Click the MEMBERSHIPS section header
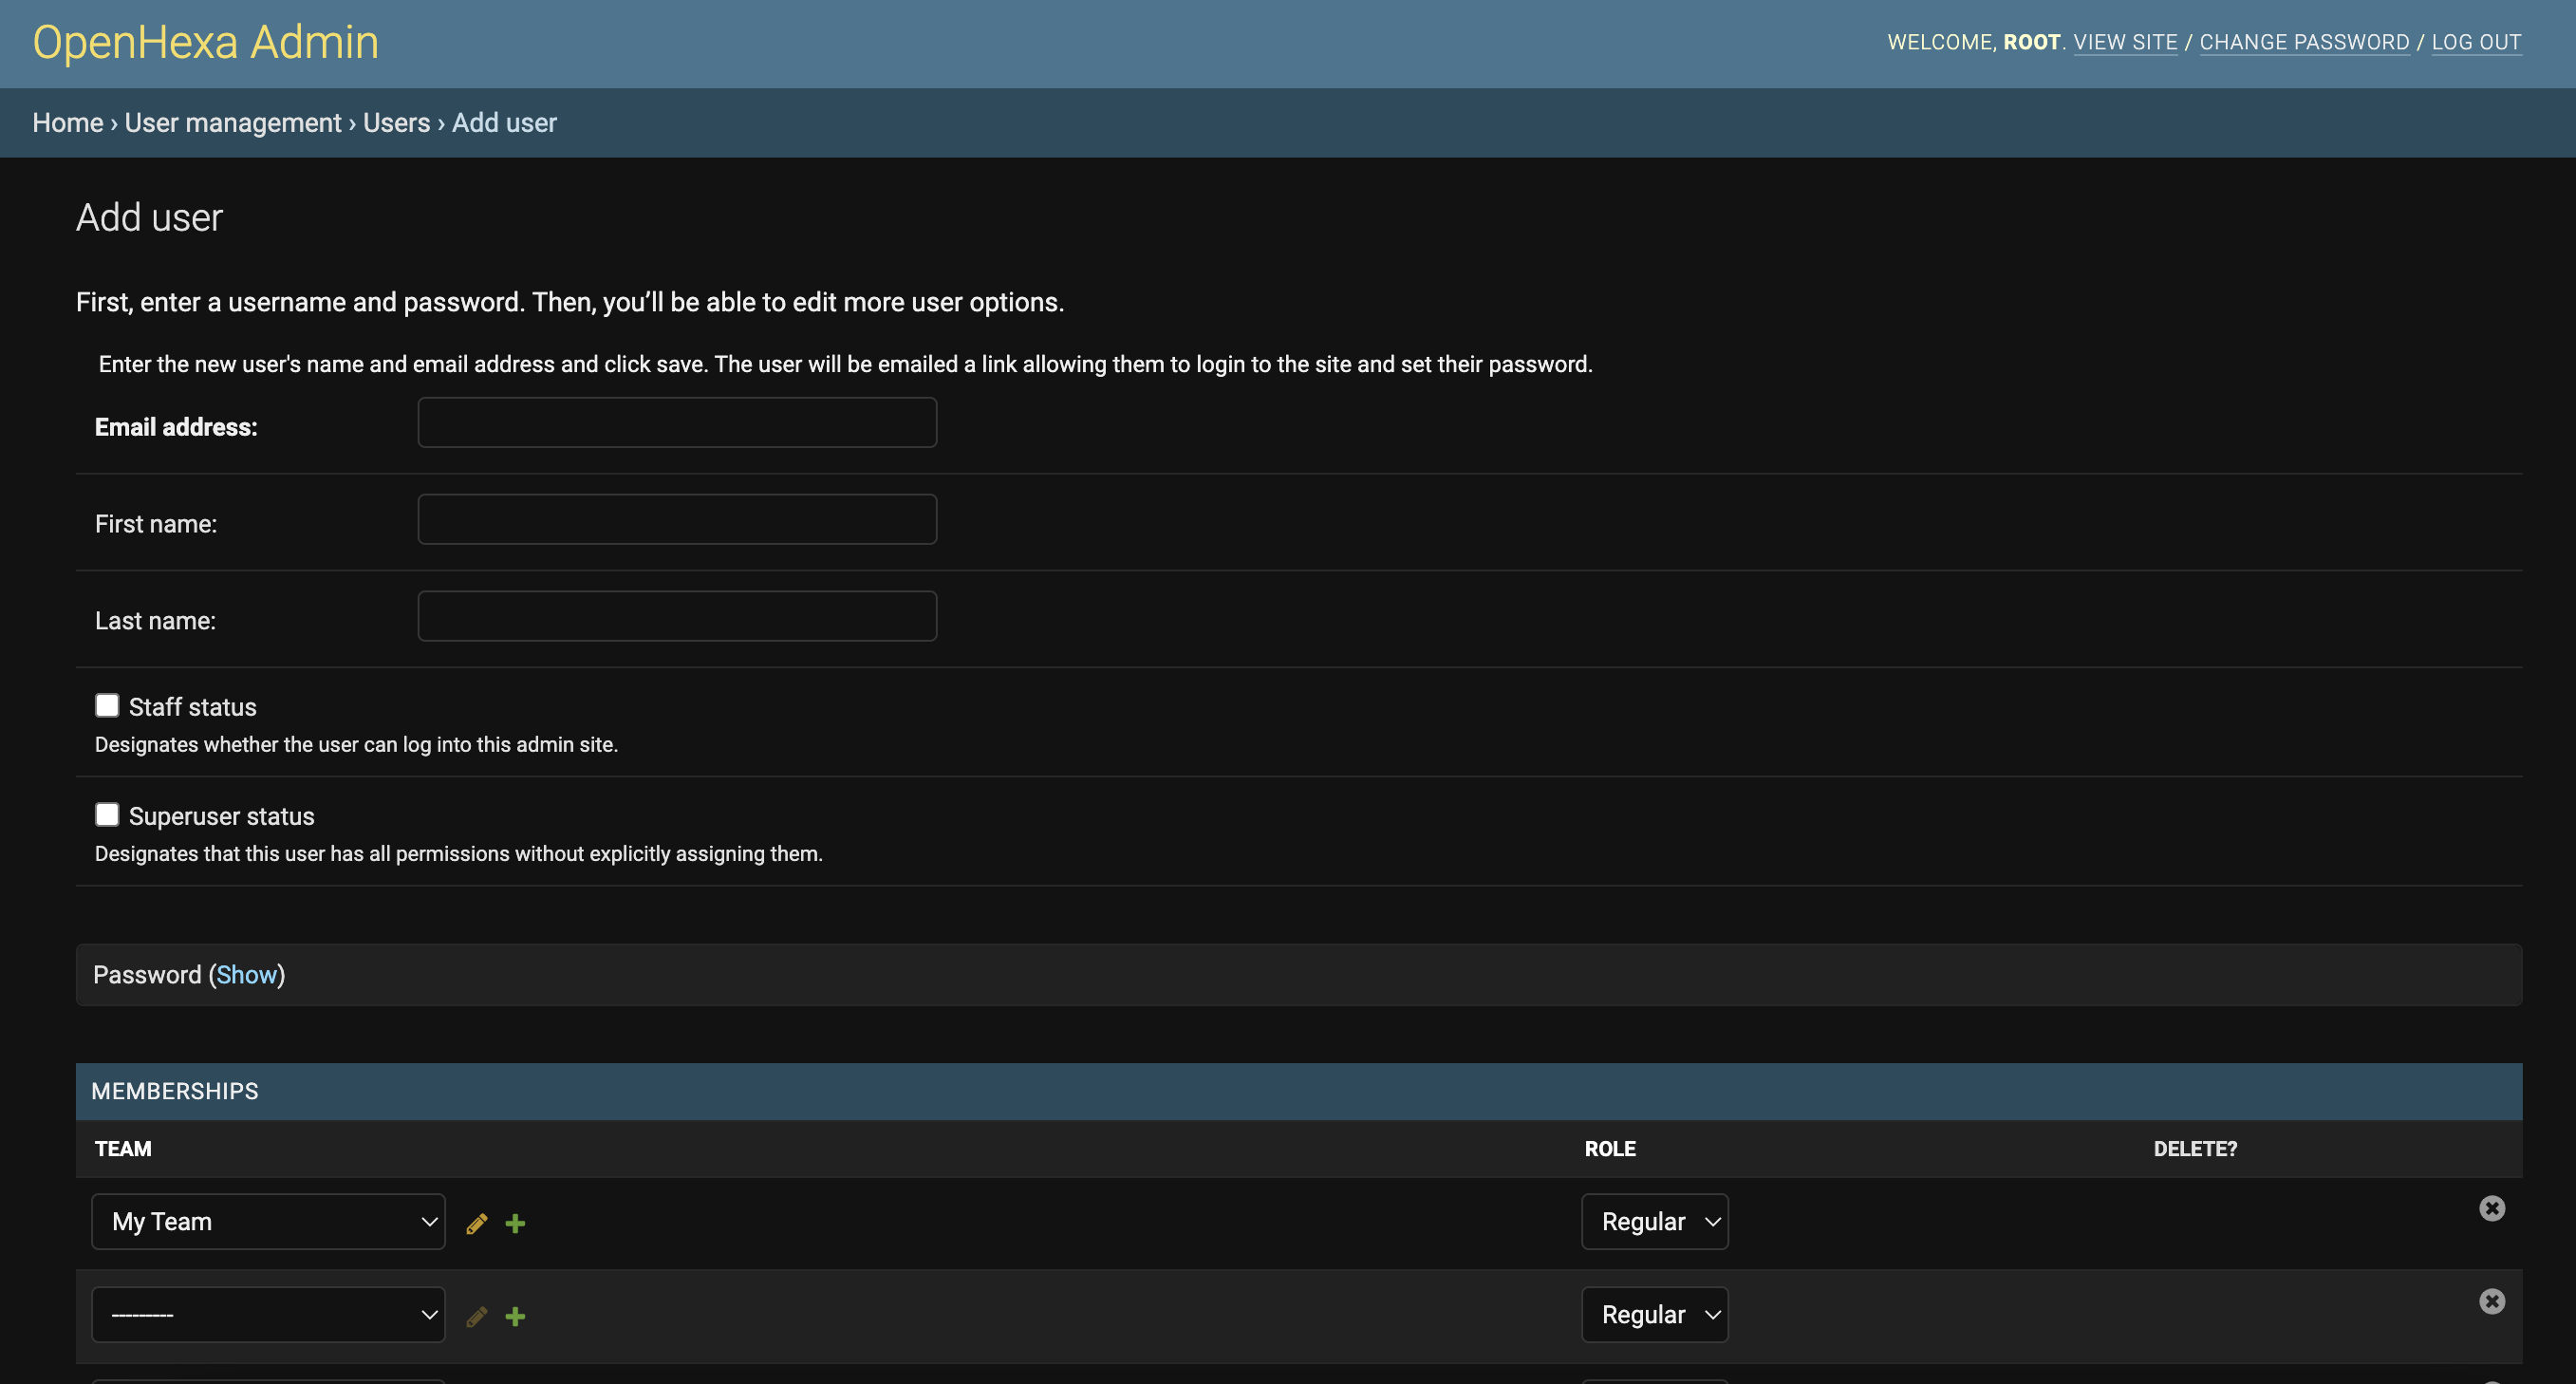 coord(1299,1091)
